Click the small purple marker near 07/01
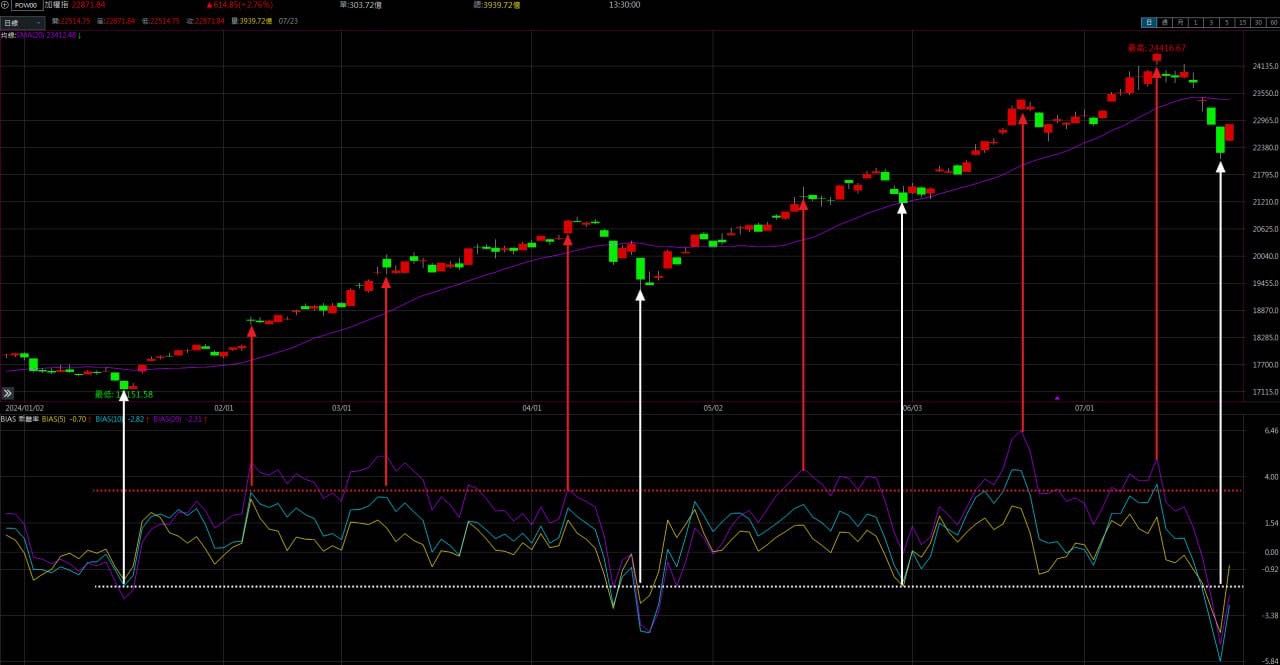 pyautogui.click(x=1057, y=397)
